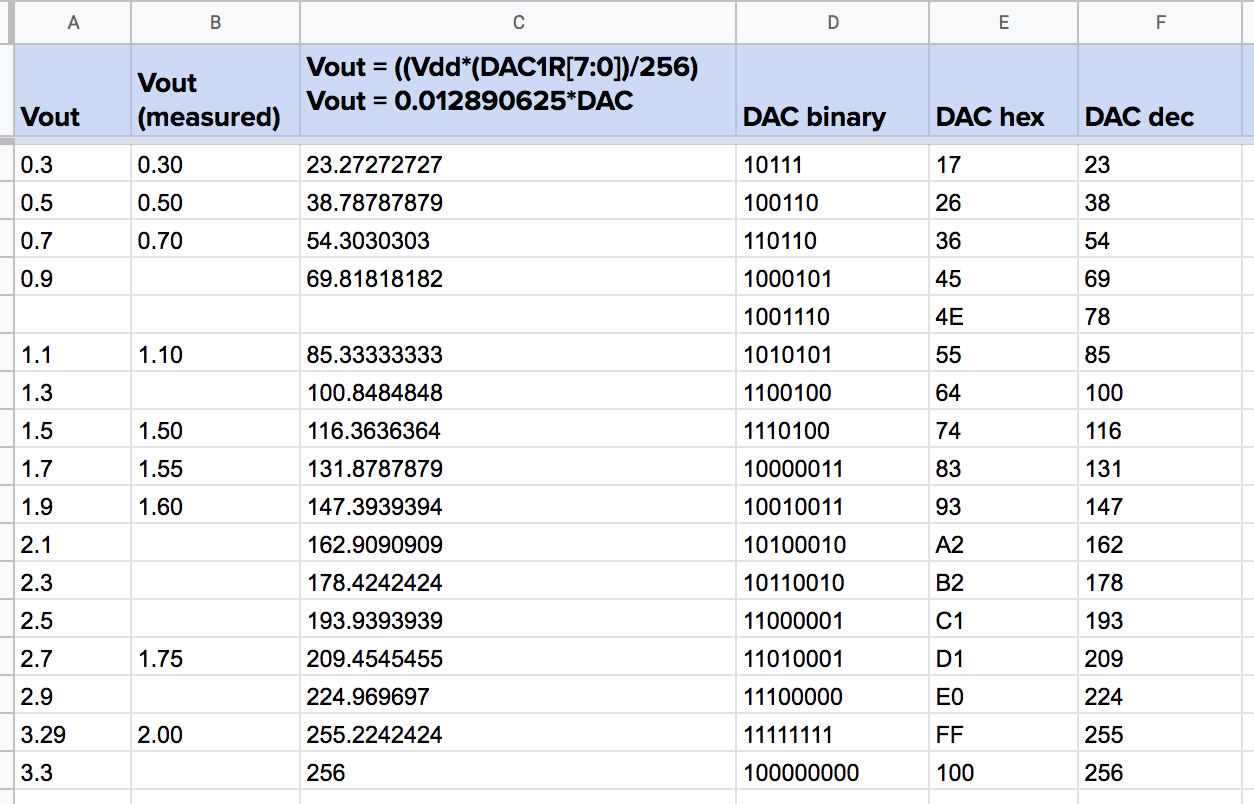Select binary cell 10100010
1254x804 pixels.
(833, 545)
